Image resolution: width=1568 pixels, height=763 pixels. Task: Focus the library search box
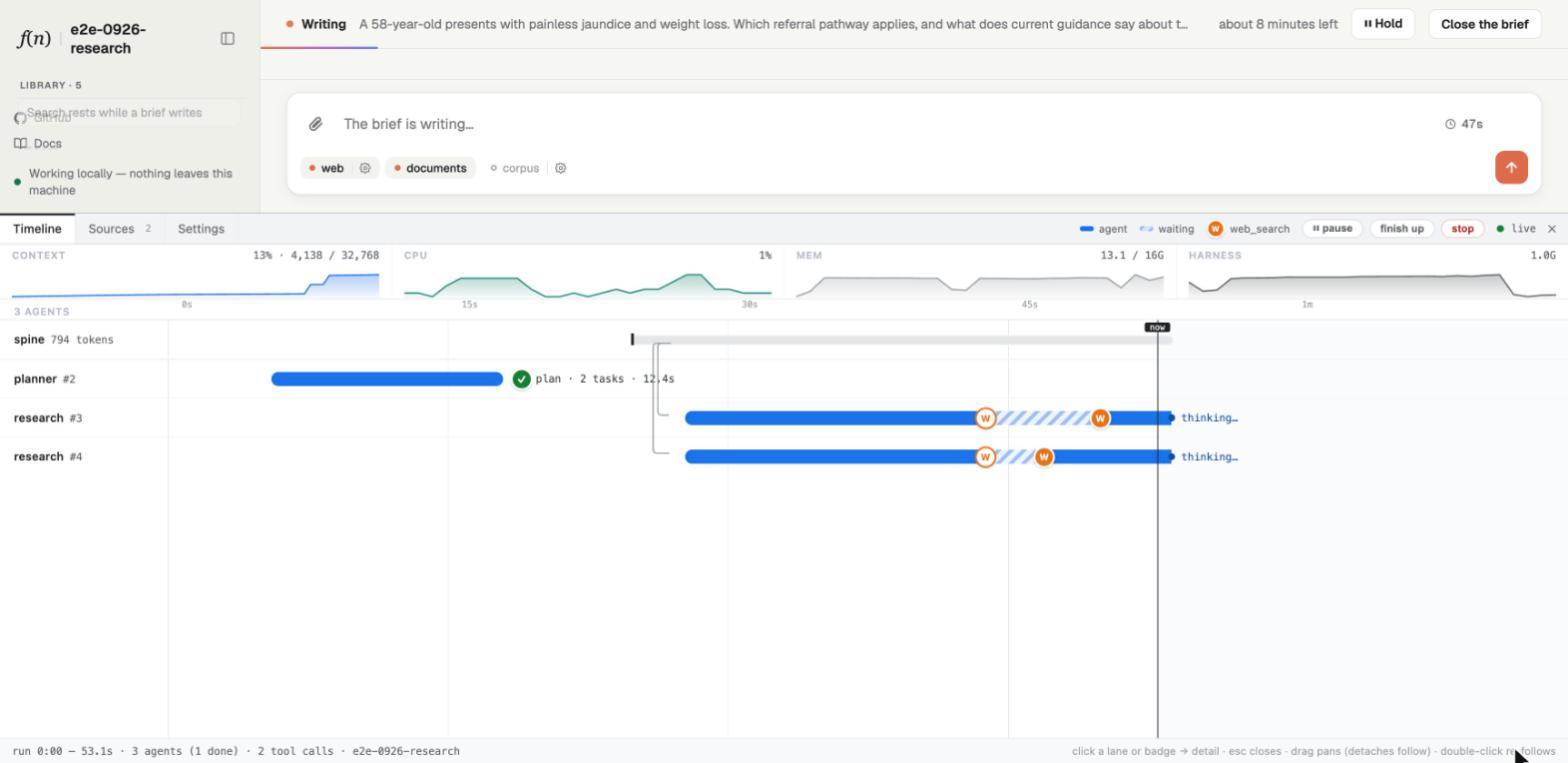coord(128,113)
